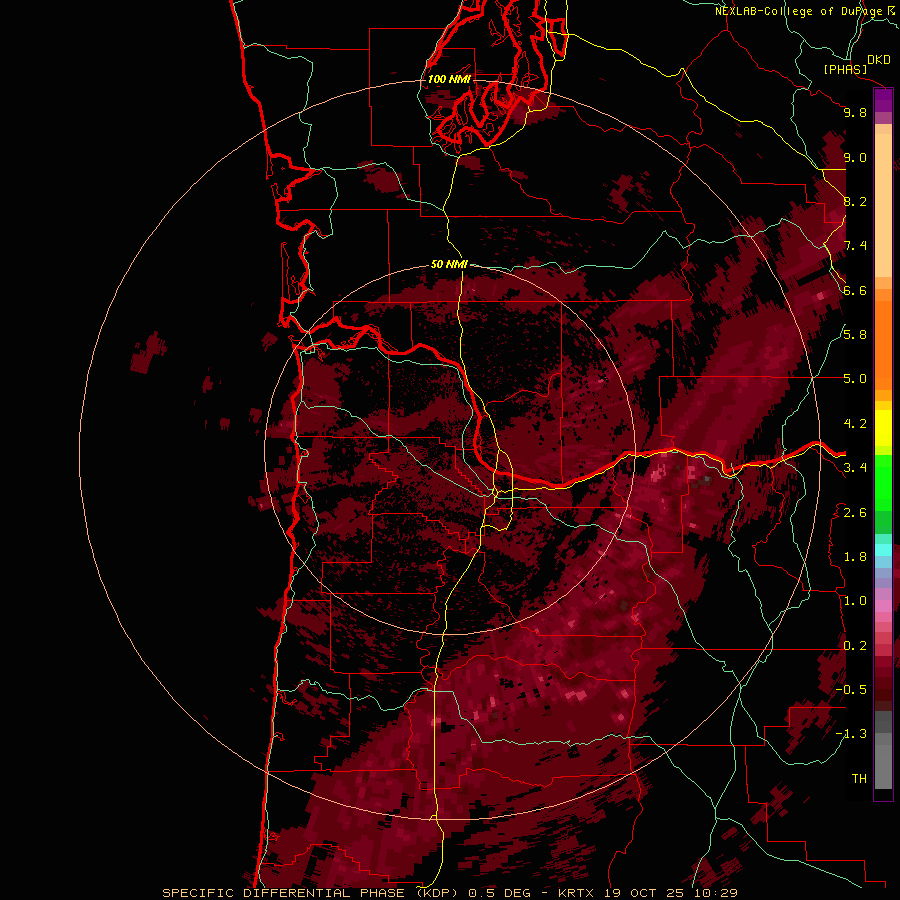This screenshot has width=900, height=900.
Task: Pick the pale peach band of the color bar
Action: coord(883,205)
